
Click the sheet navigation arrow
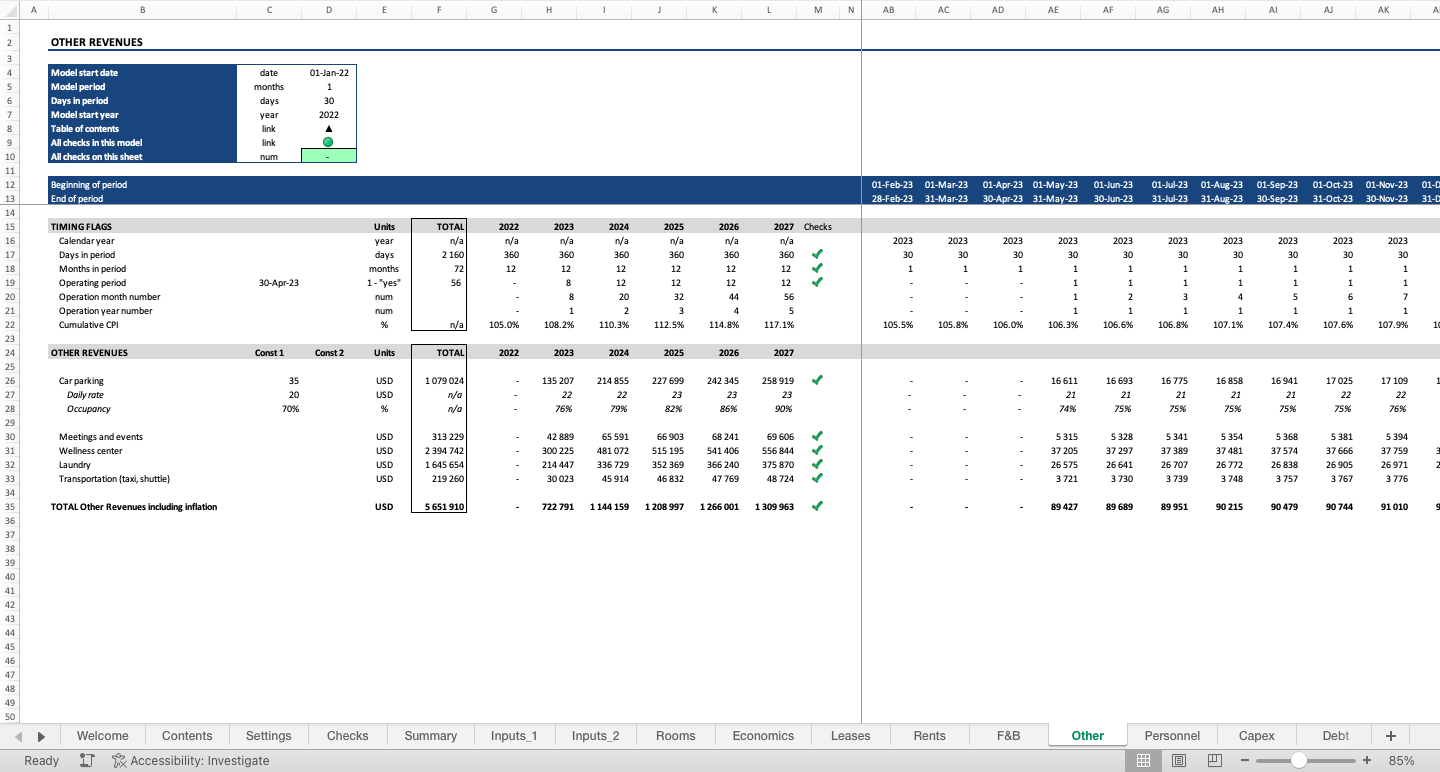point(40,735)
